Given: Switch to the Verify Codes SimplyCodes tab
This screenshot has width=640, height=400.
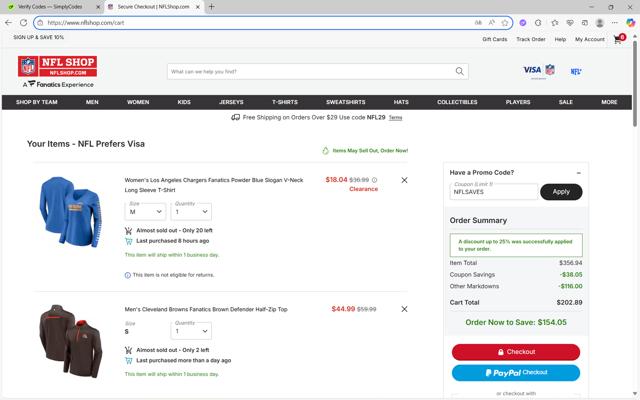Looking at the screenshot, I should (51, 7).
